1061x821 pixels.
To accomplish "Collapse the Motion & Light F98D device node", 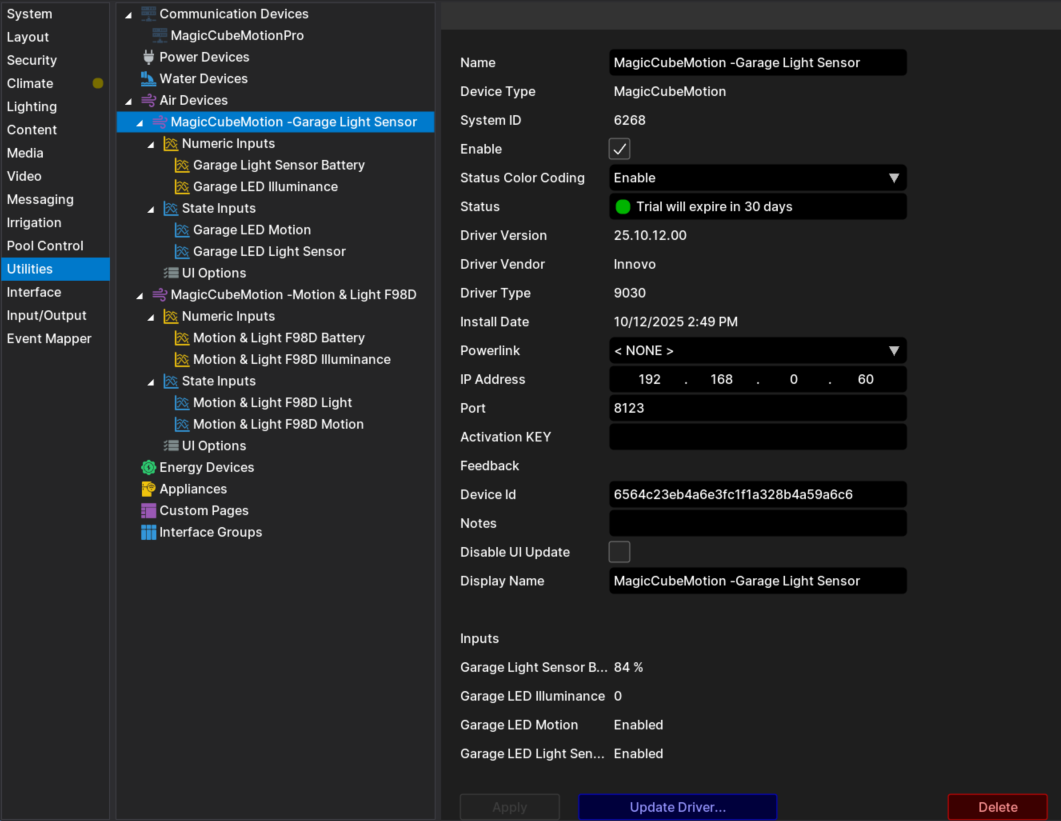I will pos(139,296).
